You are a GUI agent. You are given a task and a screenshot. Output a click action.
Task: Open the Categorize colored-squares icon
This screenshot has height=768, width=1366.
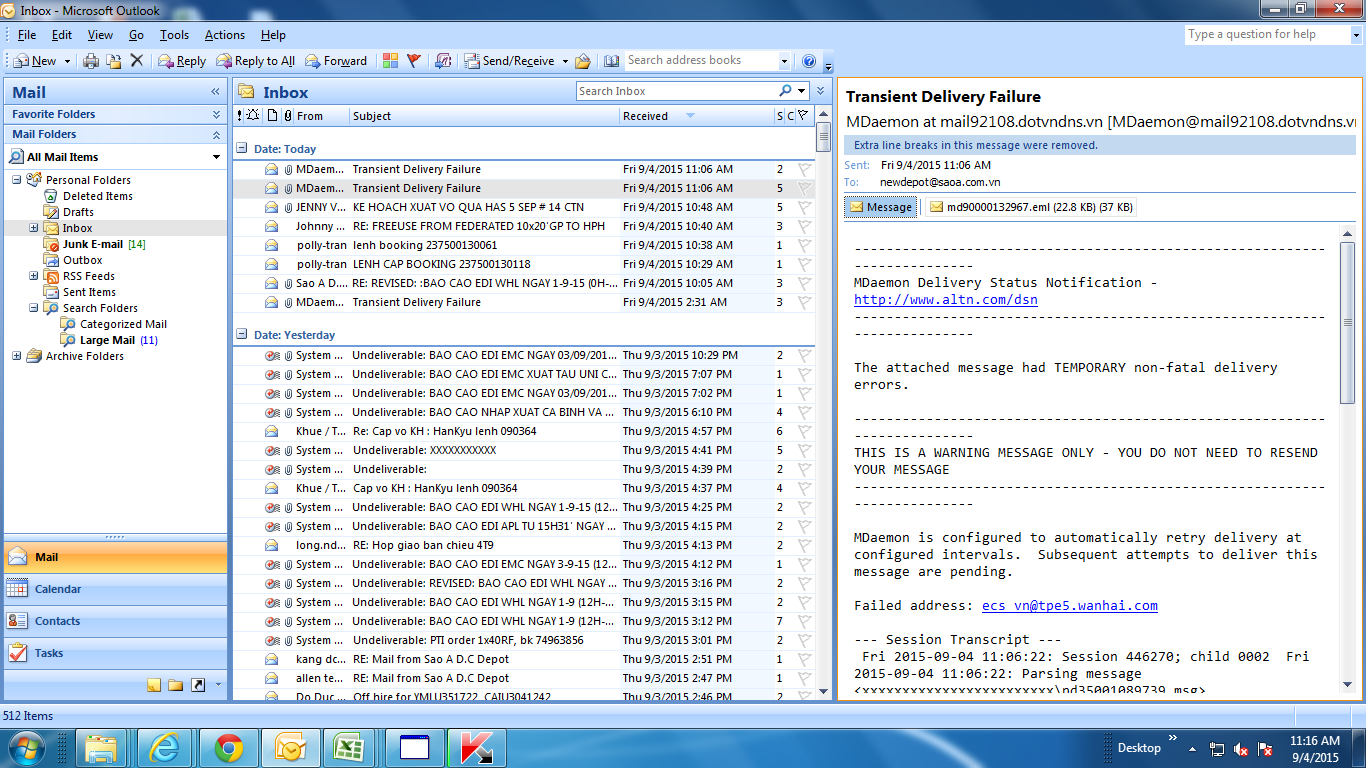[x=390, y=61]
